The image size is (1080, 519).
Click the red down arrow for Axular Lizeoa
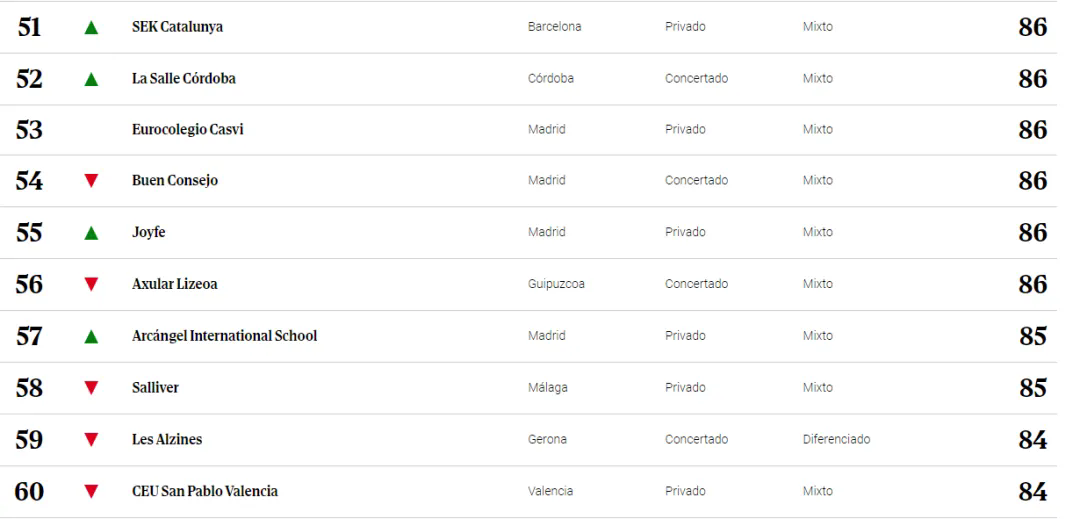tap(91, 284)
